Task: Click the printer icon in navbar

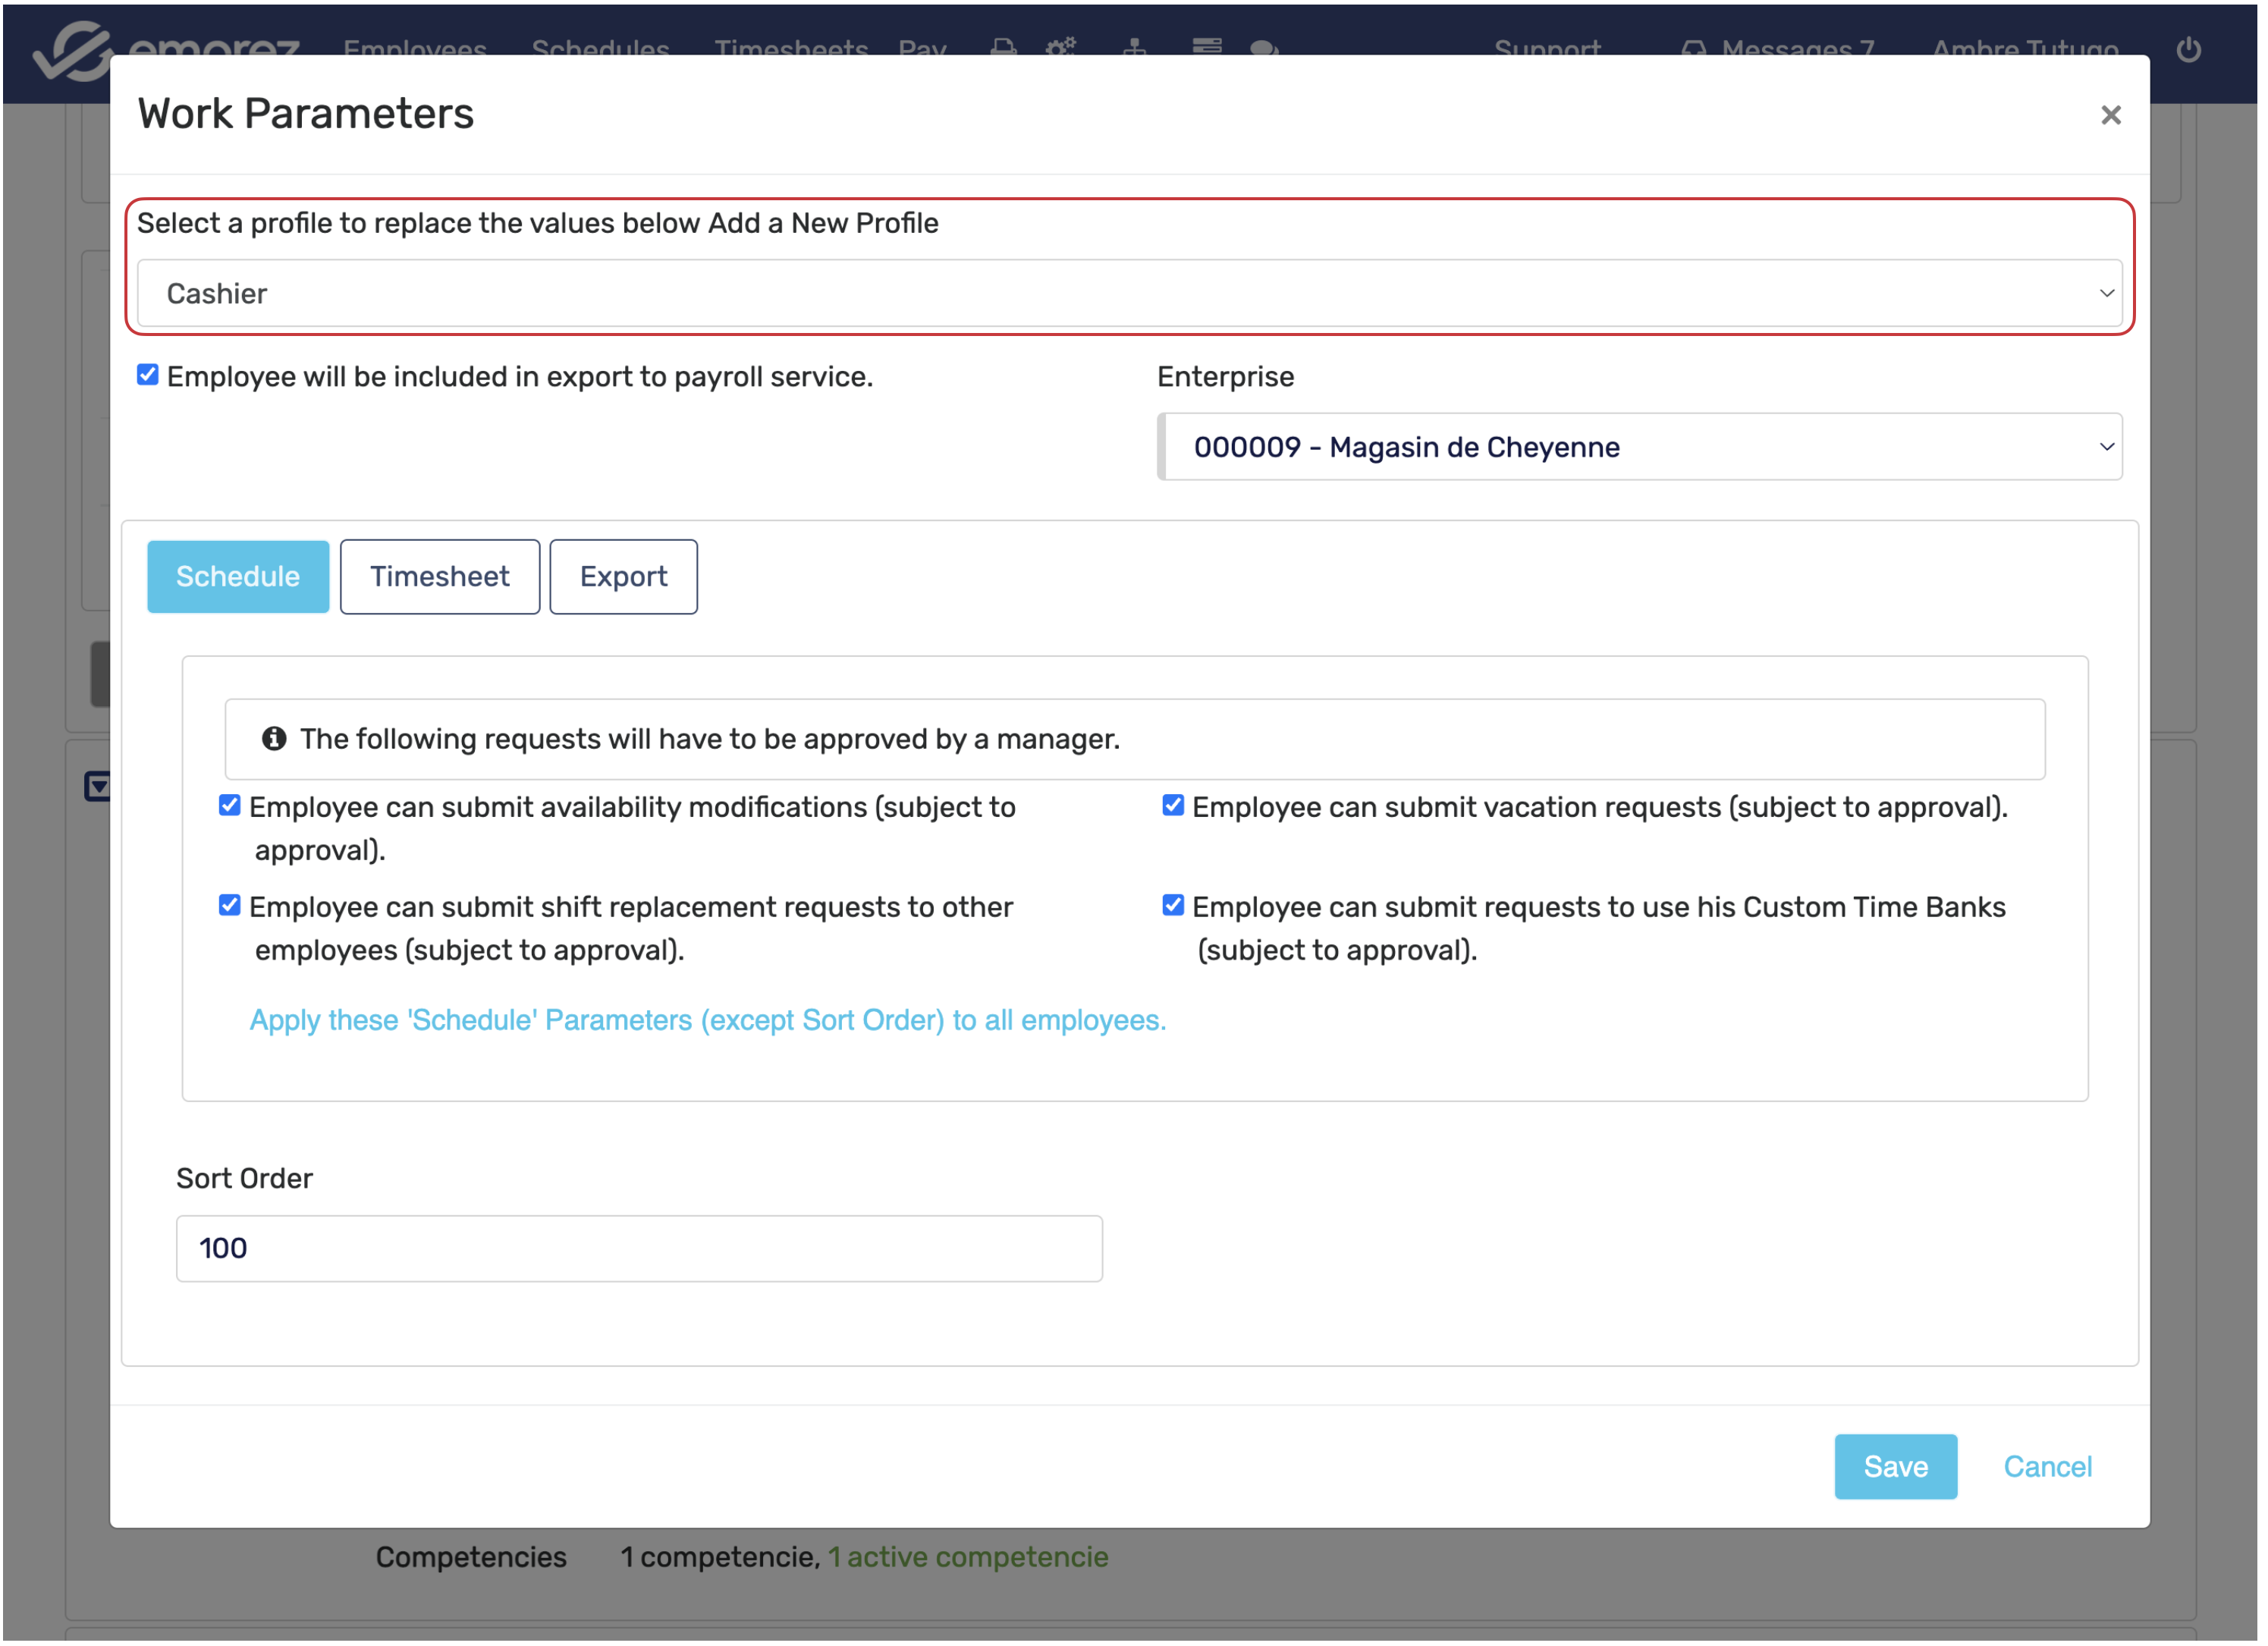Action: pyautogui.click(x=1003, y=47)
